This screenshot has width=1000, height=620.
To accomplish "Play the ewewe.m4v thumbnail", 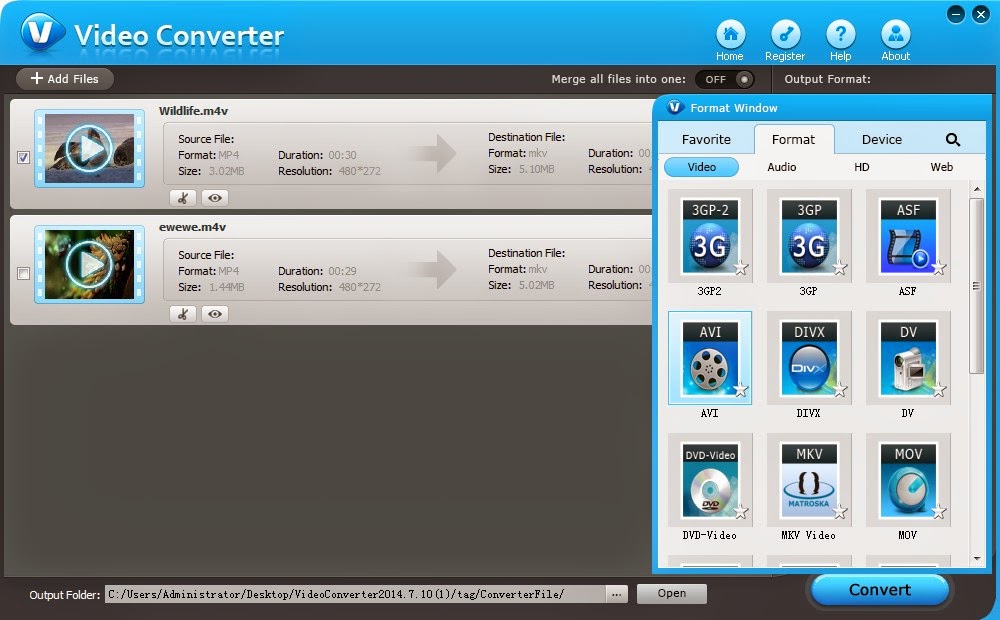I will point(89,265).
